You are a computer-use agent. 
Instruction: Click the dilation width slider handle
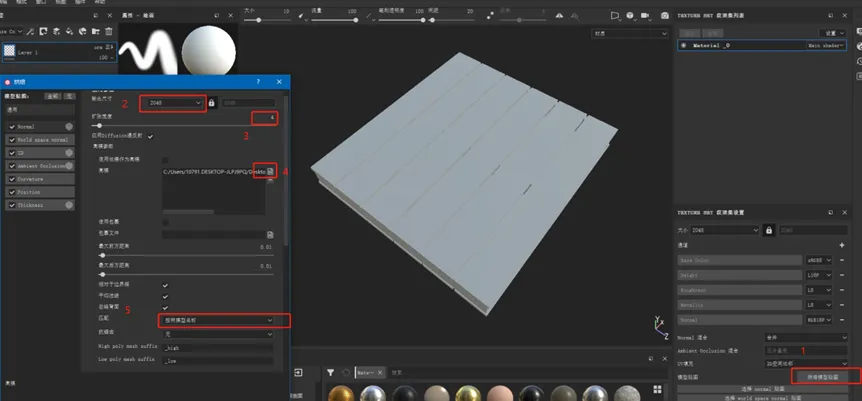(102, 125)
